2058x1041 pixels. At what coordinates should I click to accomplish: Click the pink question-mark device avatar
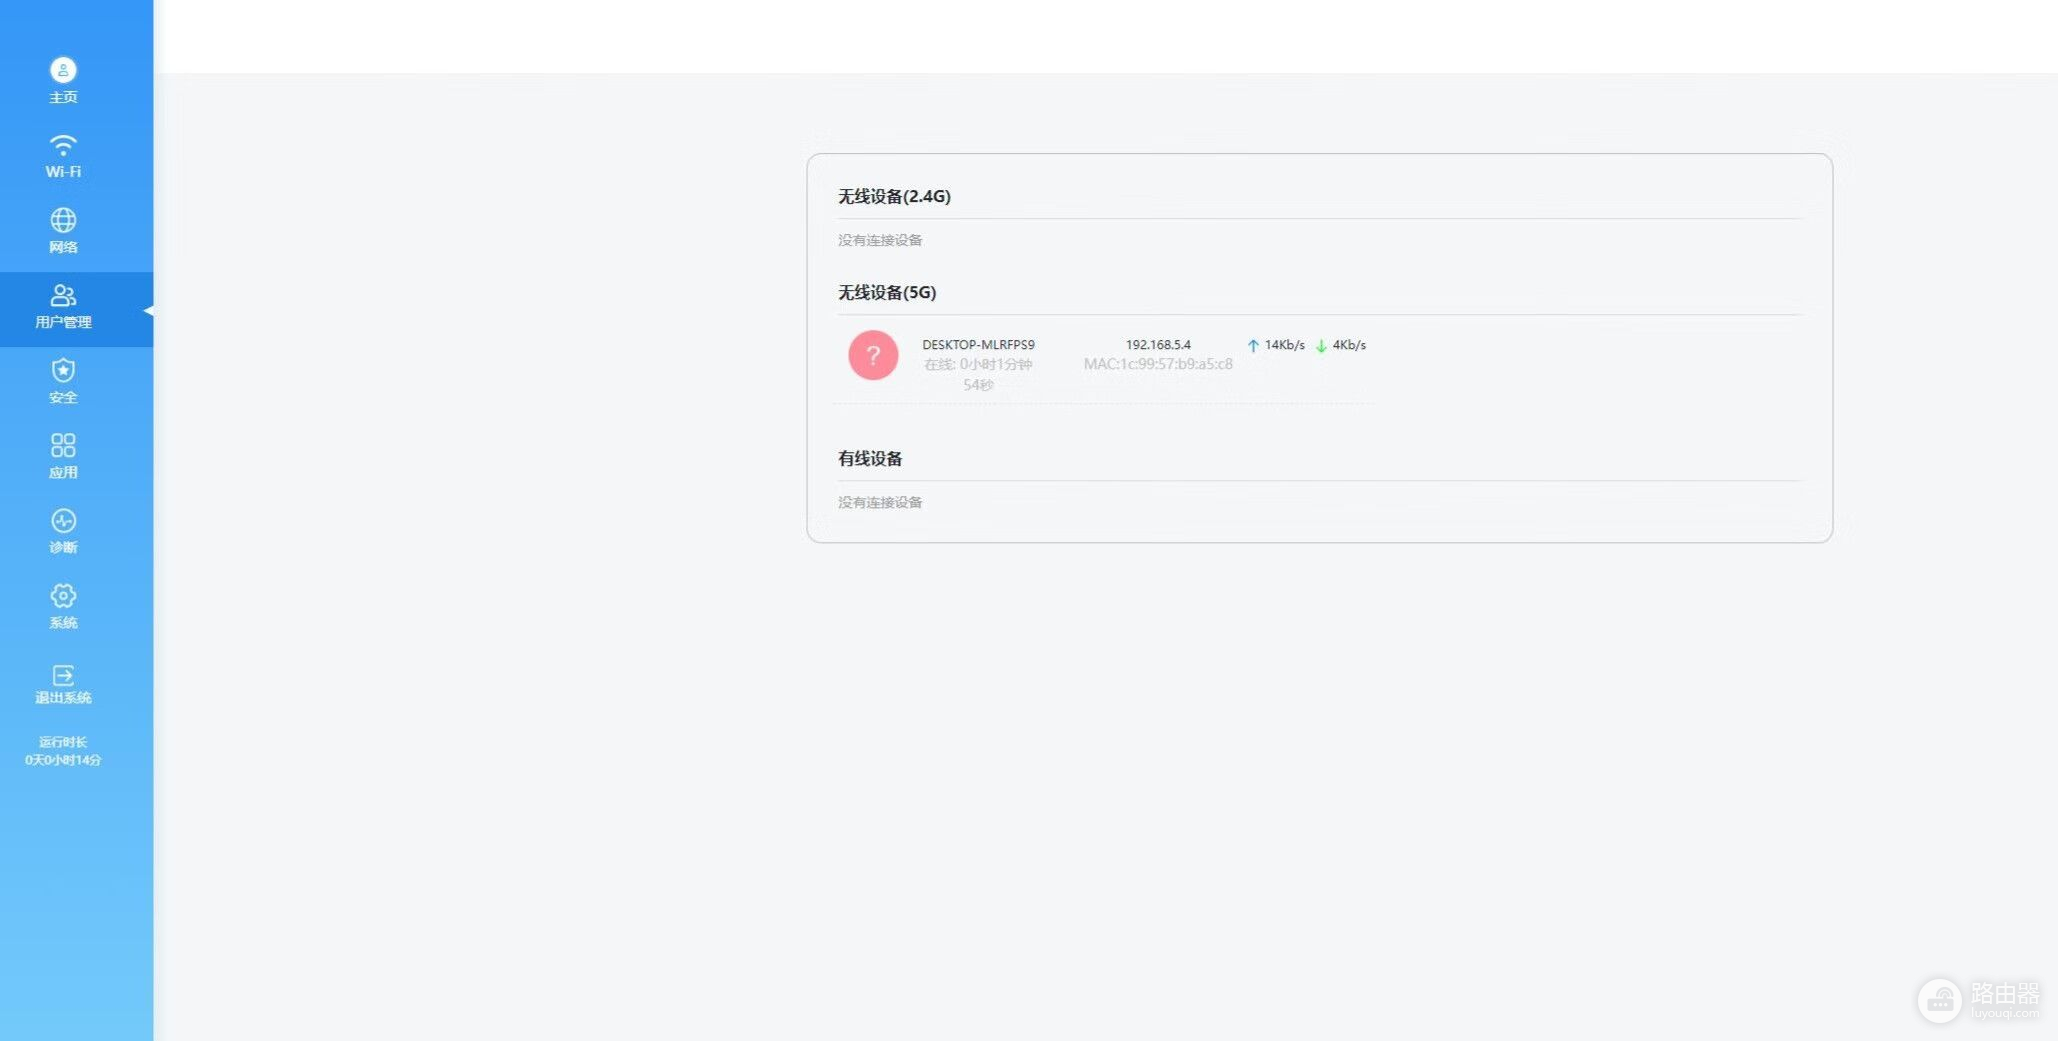(873, 355)
